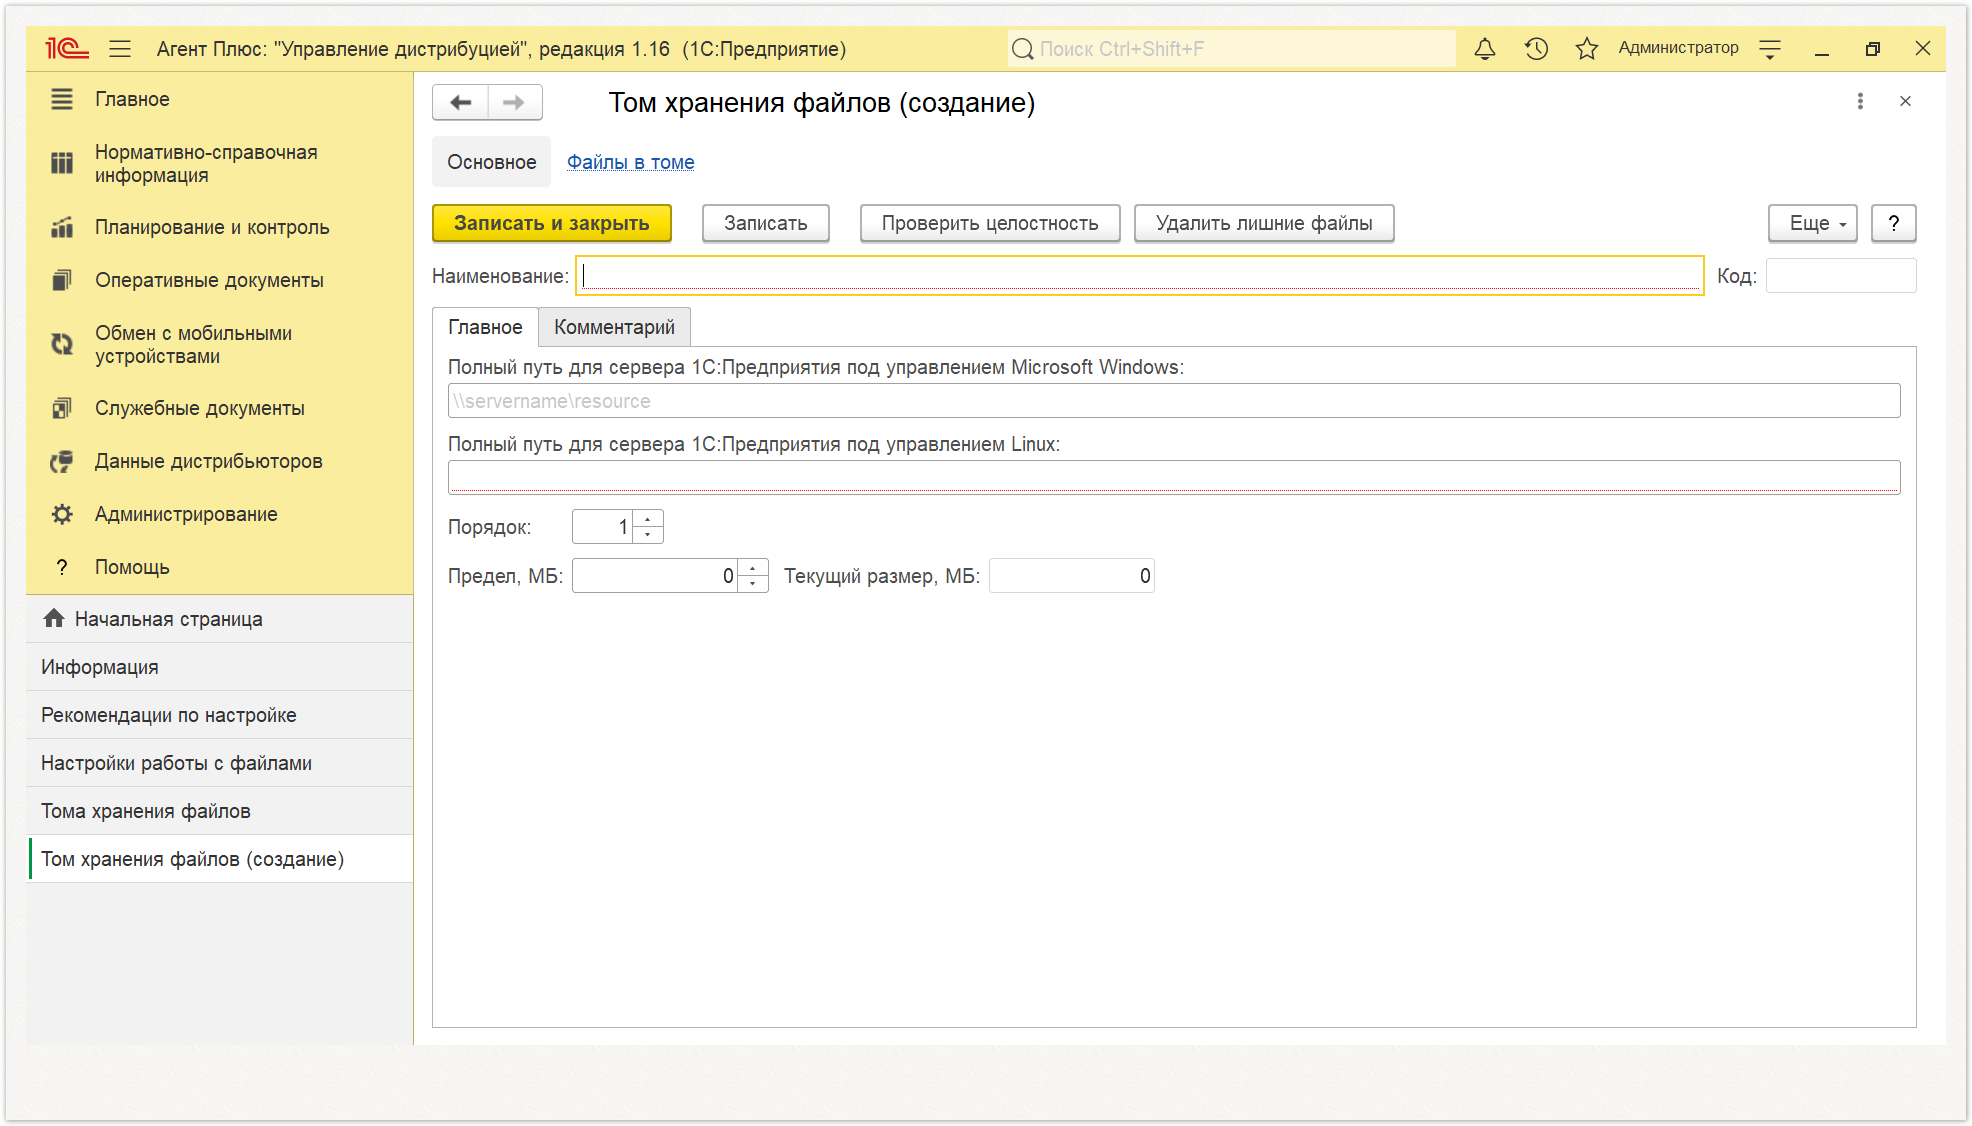Open help with the ? button
Image resolution: width=1972 pixels, height=1126 pixels.
click(x=1893, y=223)
